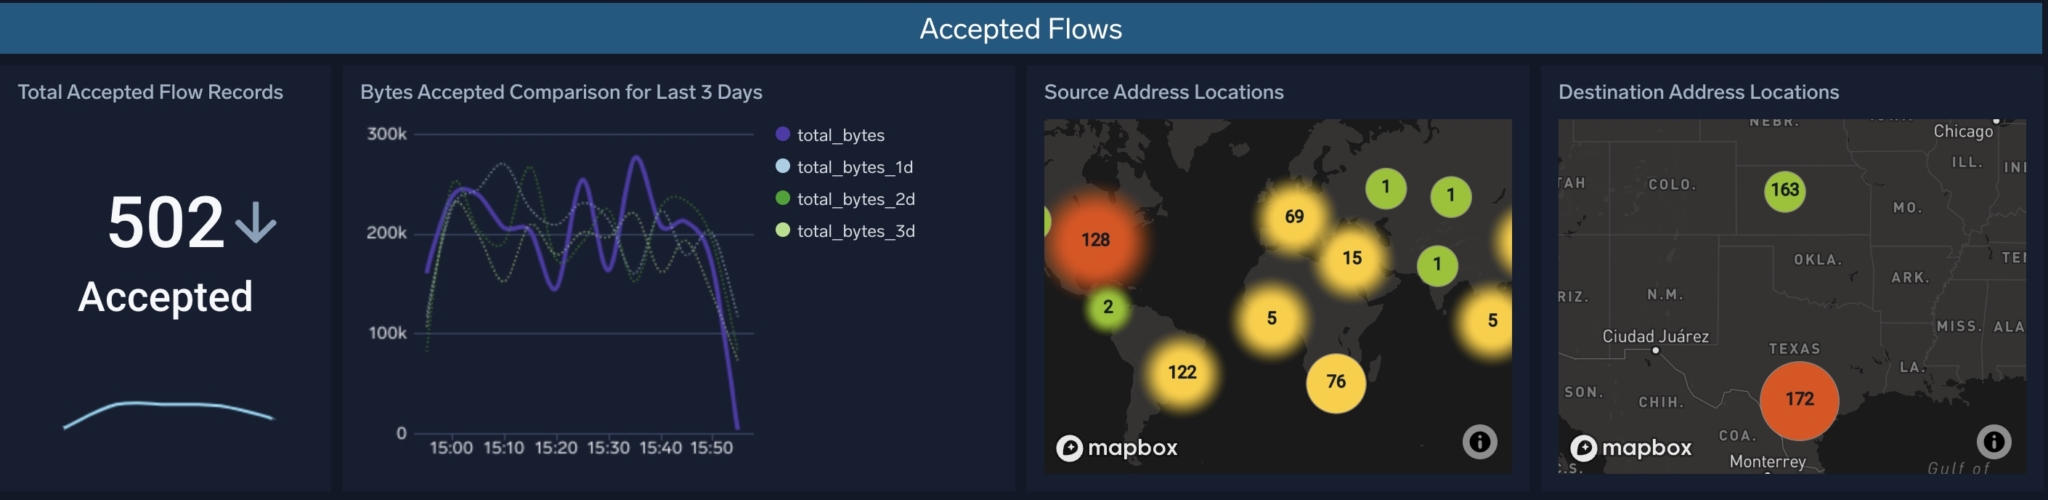Click the light blue total_bytes_1d legend dot

click(783, 166)
